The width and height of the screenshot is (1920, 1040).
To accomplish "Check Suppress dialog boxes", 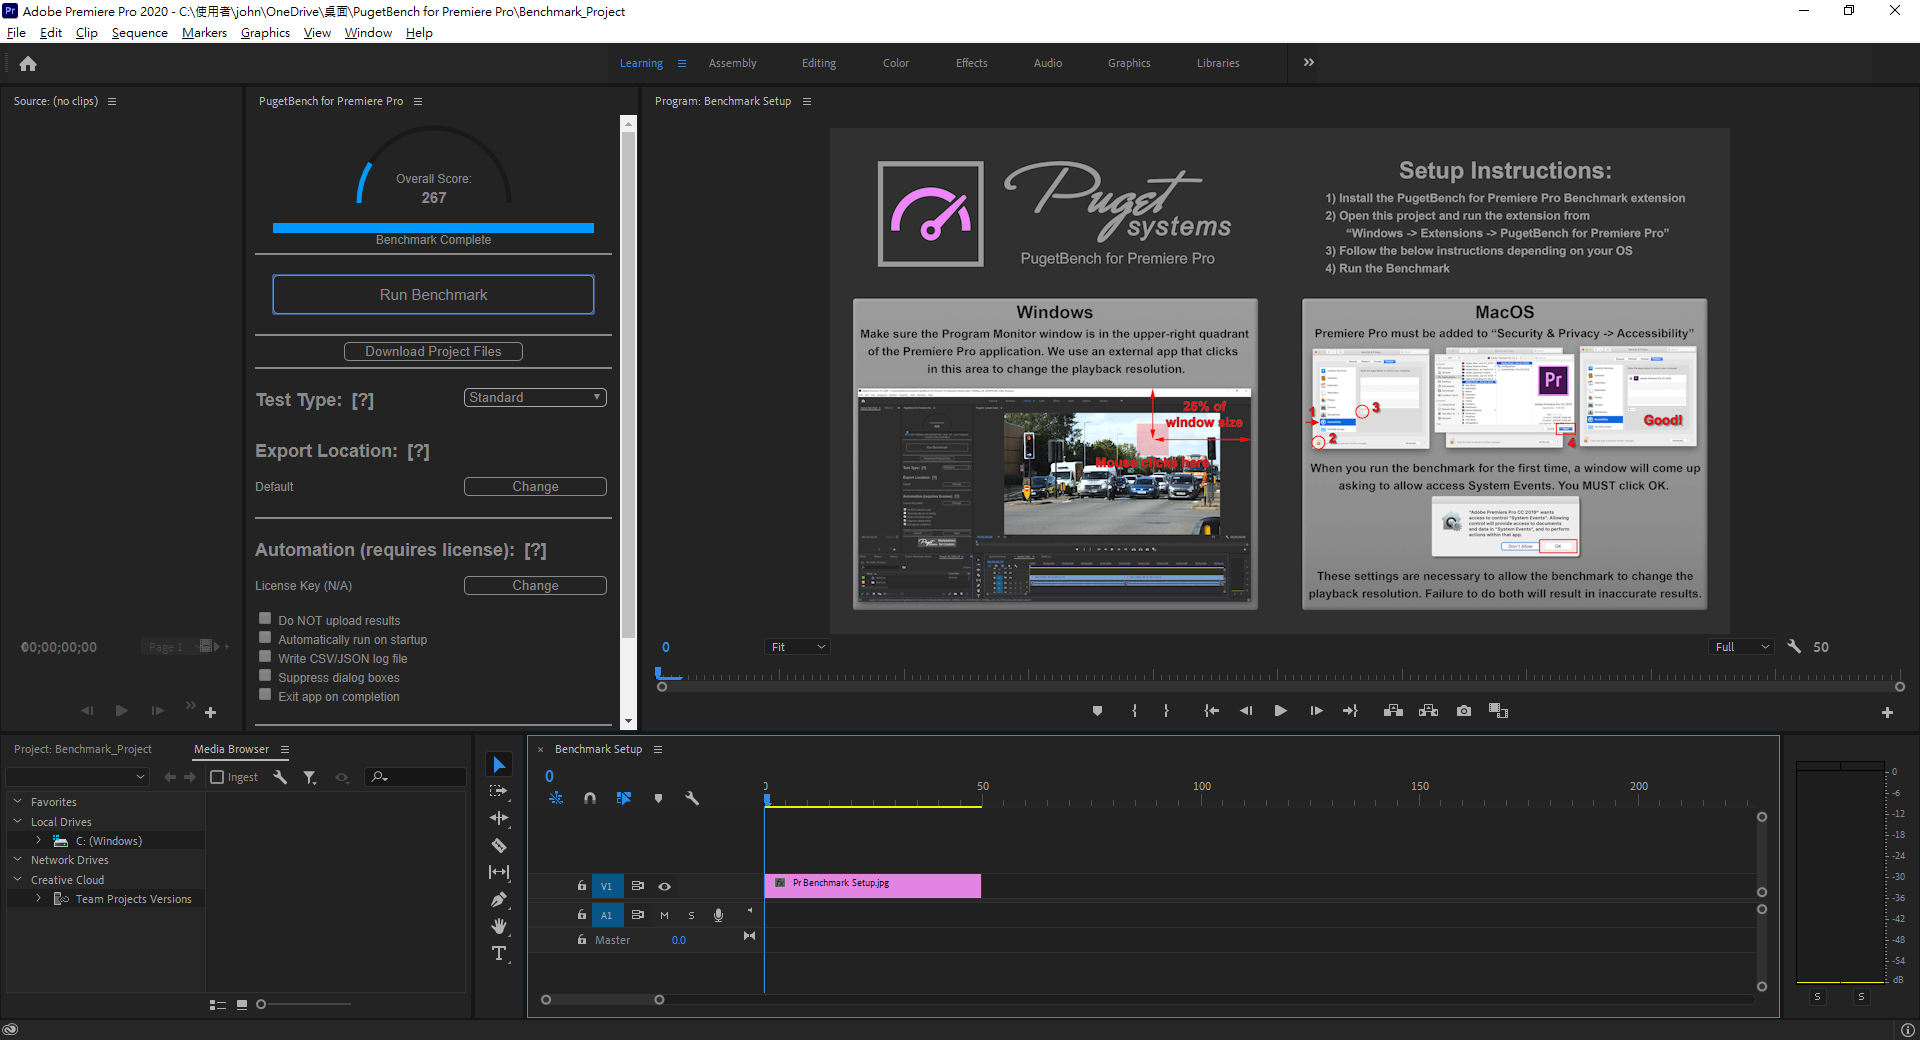I will pos(265,676).
